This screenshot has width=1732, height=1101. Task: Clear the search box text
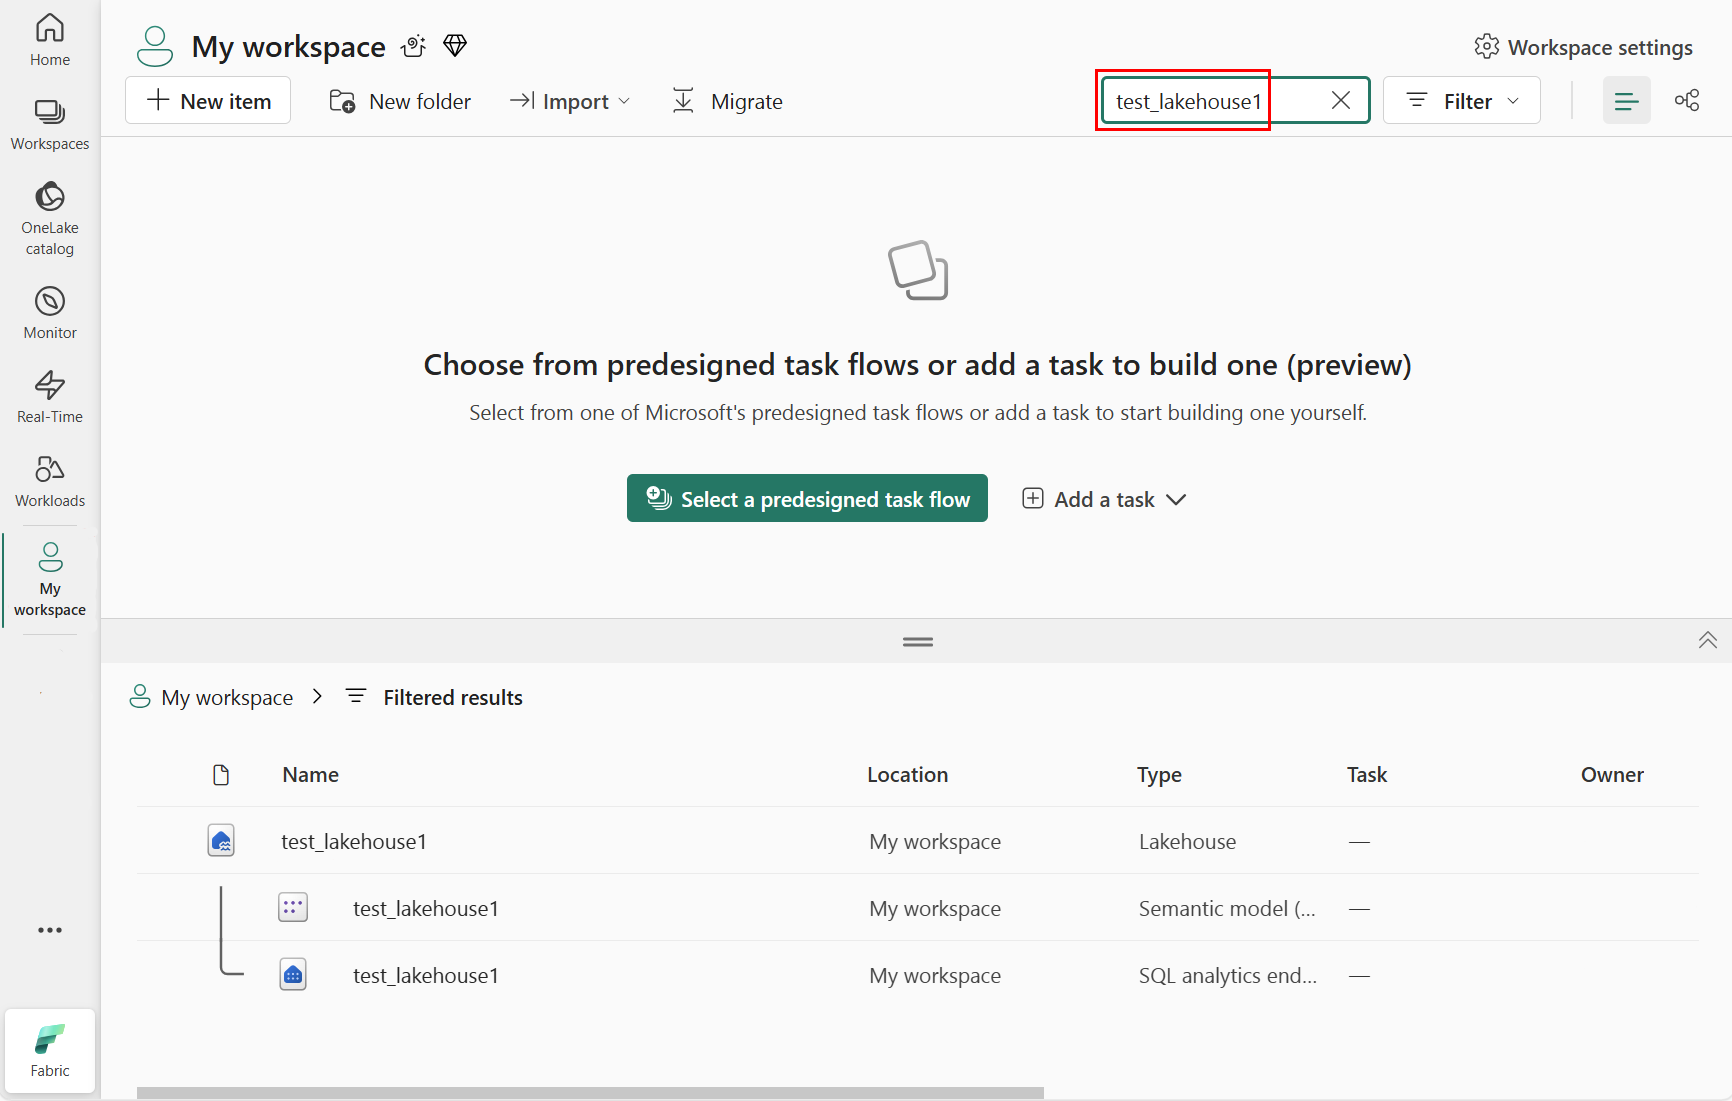(x=1341, y=101)
